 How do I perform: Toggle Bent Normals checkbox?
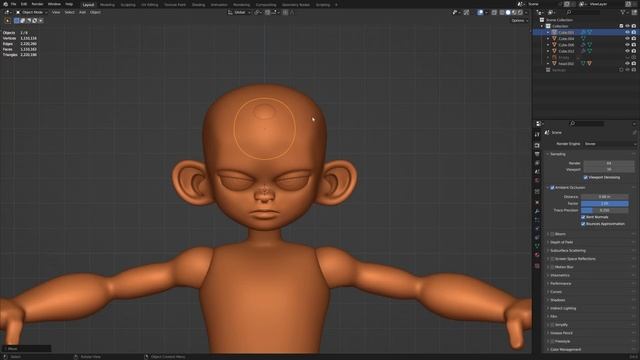coord(583,217)
